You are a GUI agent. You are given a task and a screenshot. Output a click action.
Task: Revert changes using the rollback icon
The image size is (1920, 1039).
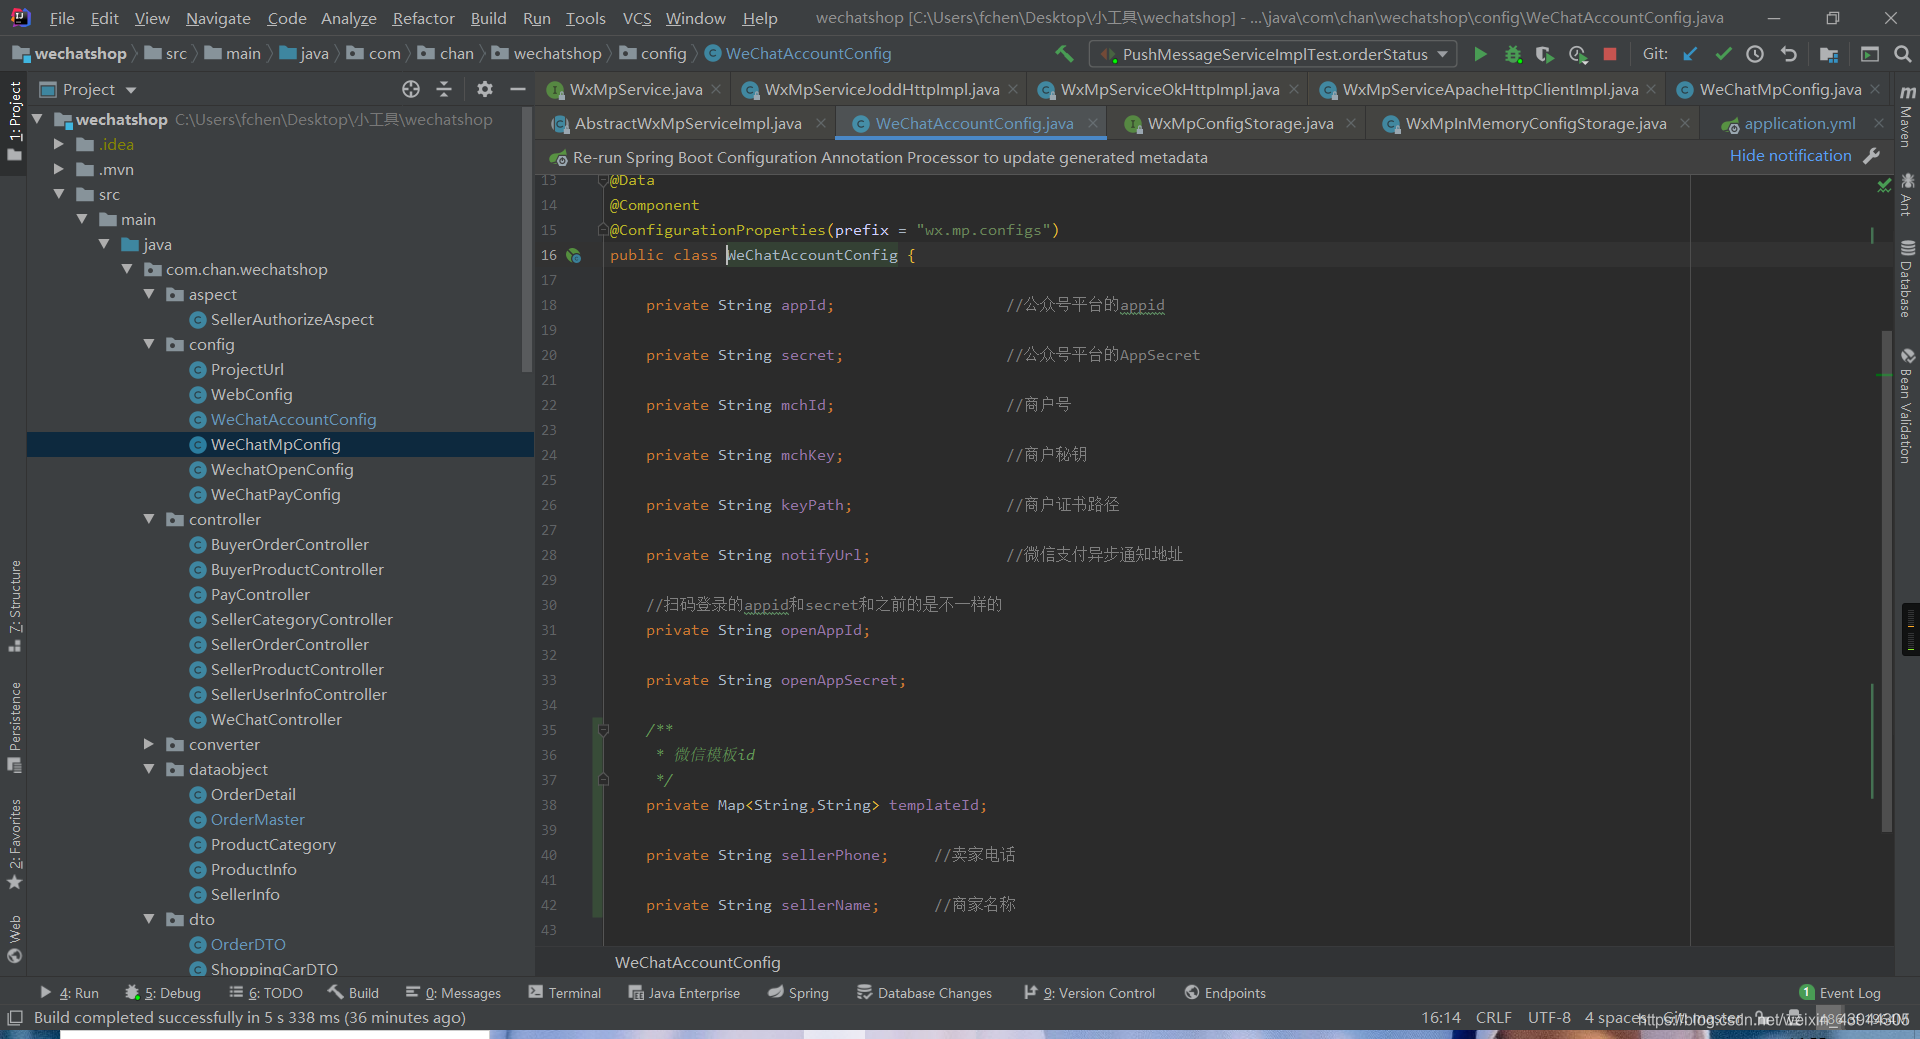[1789, 54]
